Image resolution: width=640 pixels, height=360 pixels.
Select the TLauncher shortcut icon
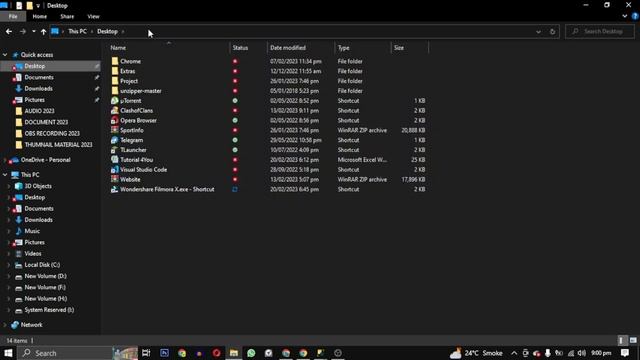click(x=115, y=150)
